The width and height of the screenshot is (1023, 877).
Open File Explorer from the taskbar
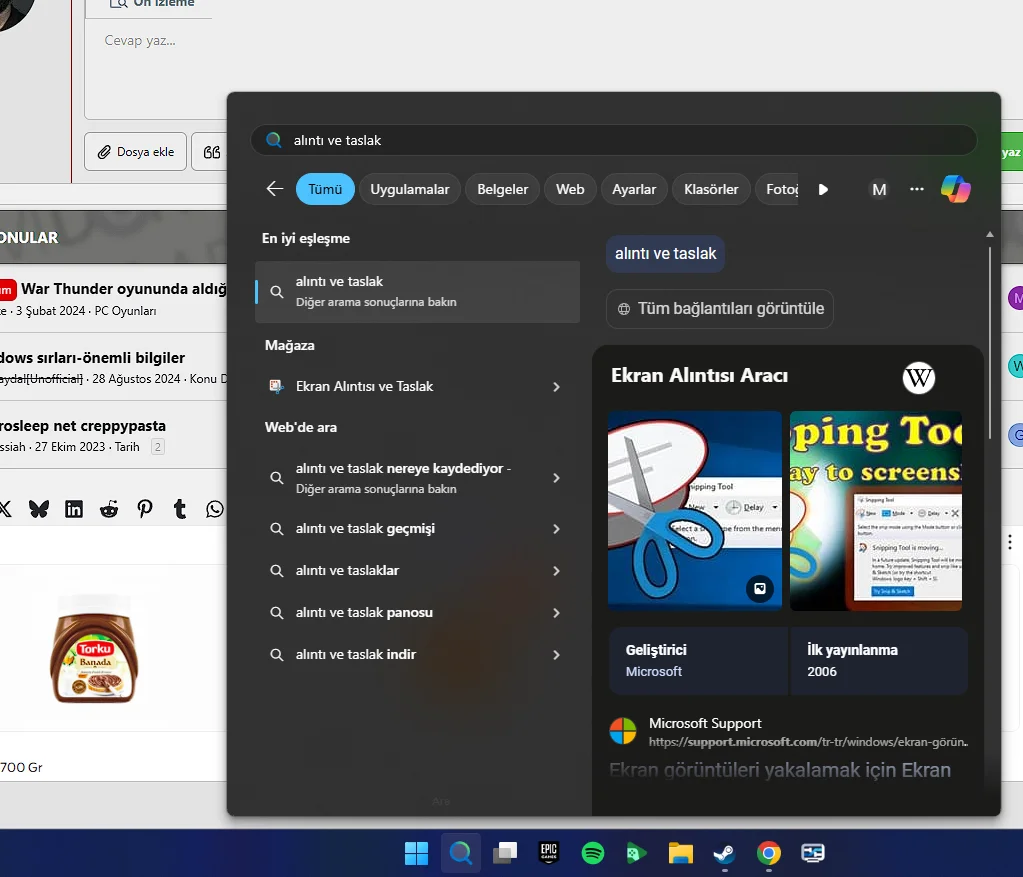pos(680,853)
